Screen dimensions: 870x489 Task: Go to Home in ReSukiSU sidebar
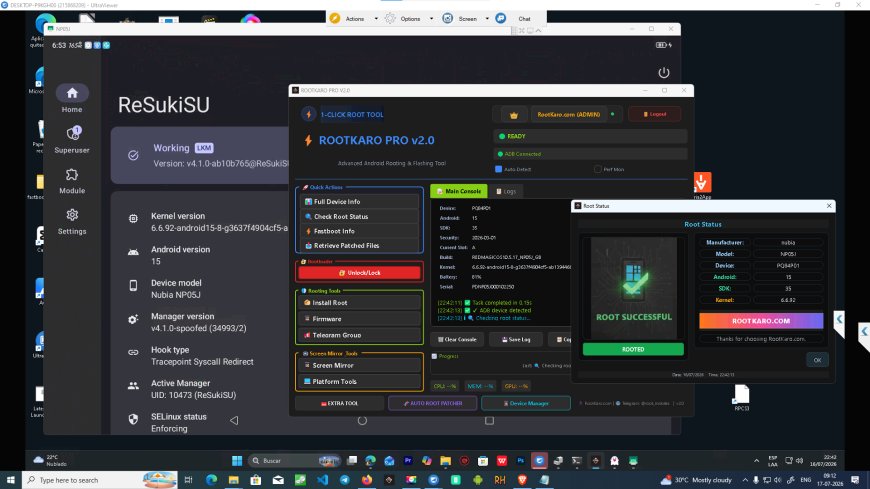[72, 99]
